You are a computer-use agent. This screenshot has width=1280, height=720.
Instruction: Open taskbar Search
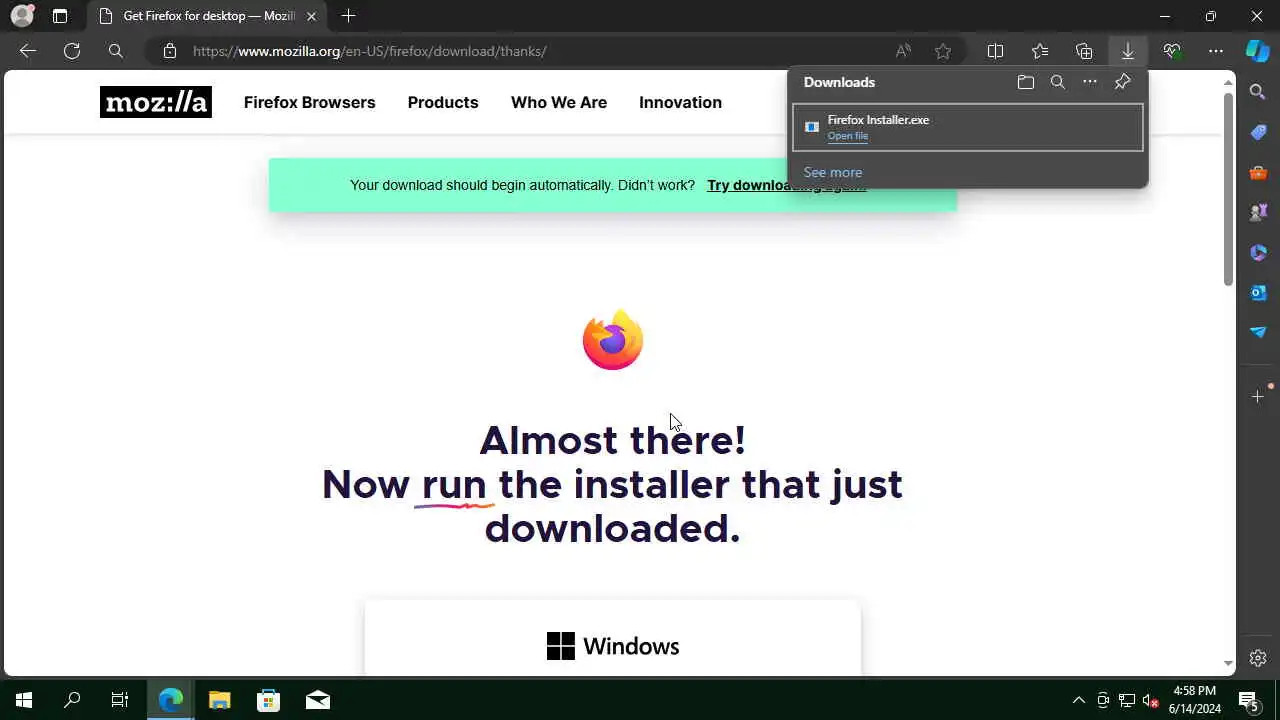tap(72, 700)
